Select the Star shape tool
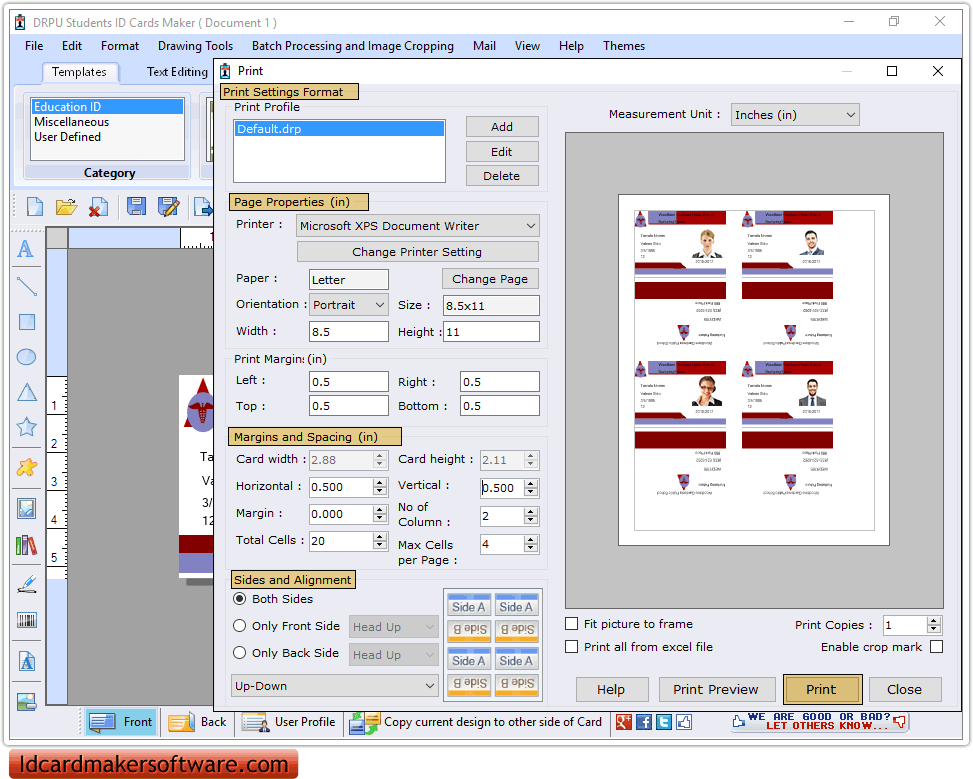 [26, 428]
